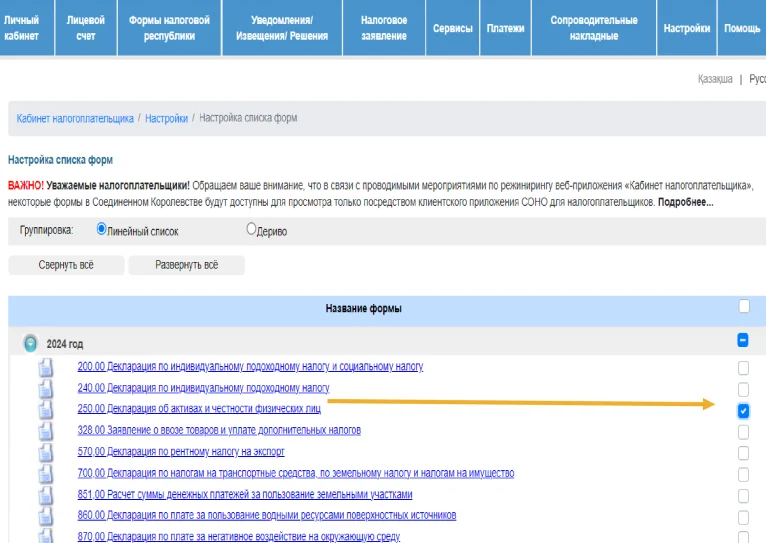This screenshot has height=543, width=768.
Task: Select the Линейный список radio button
Action: 101,229
